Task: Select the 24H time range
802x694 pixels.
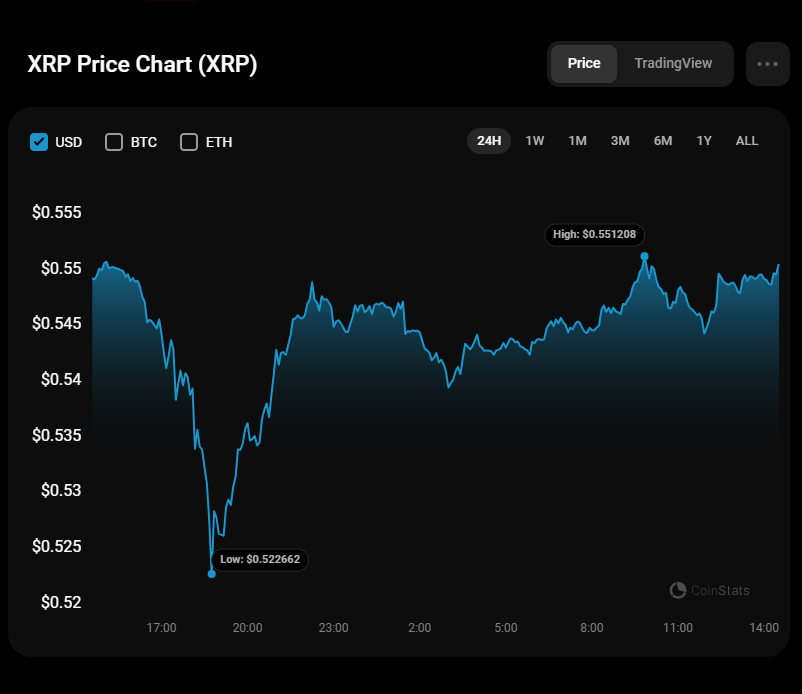Action: click(x=489, y=141)
